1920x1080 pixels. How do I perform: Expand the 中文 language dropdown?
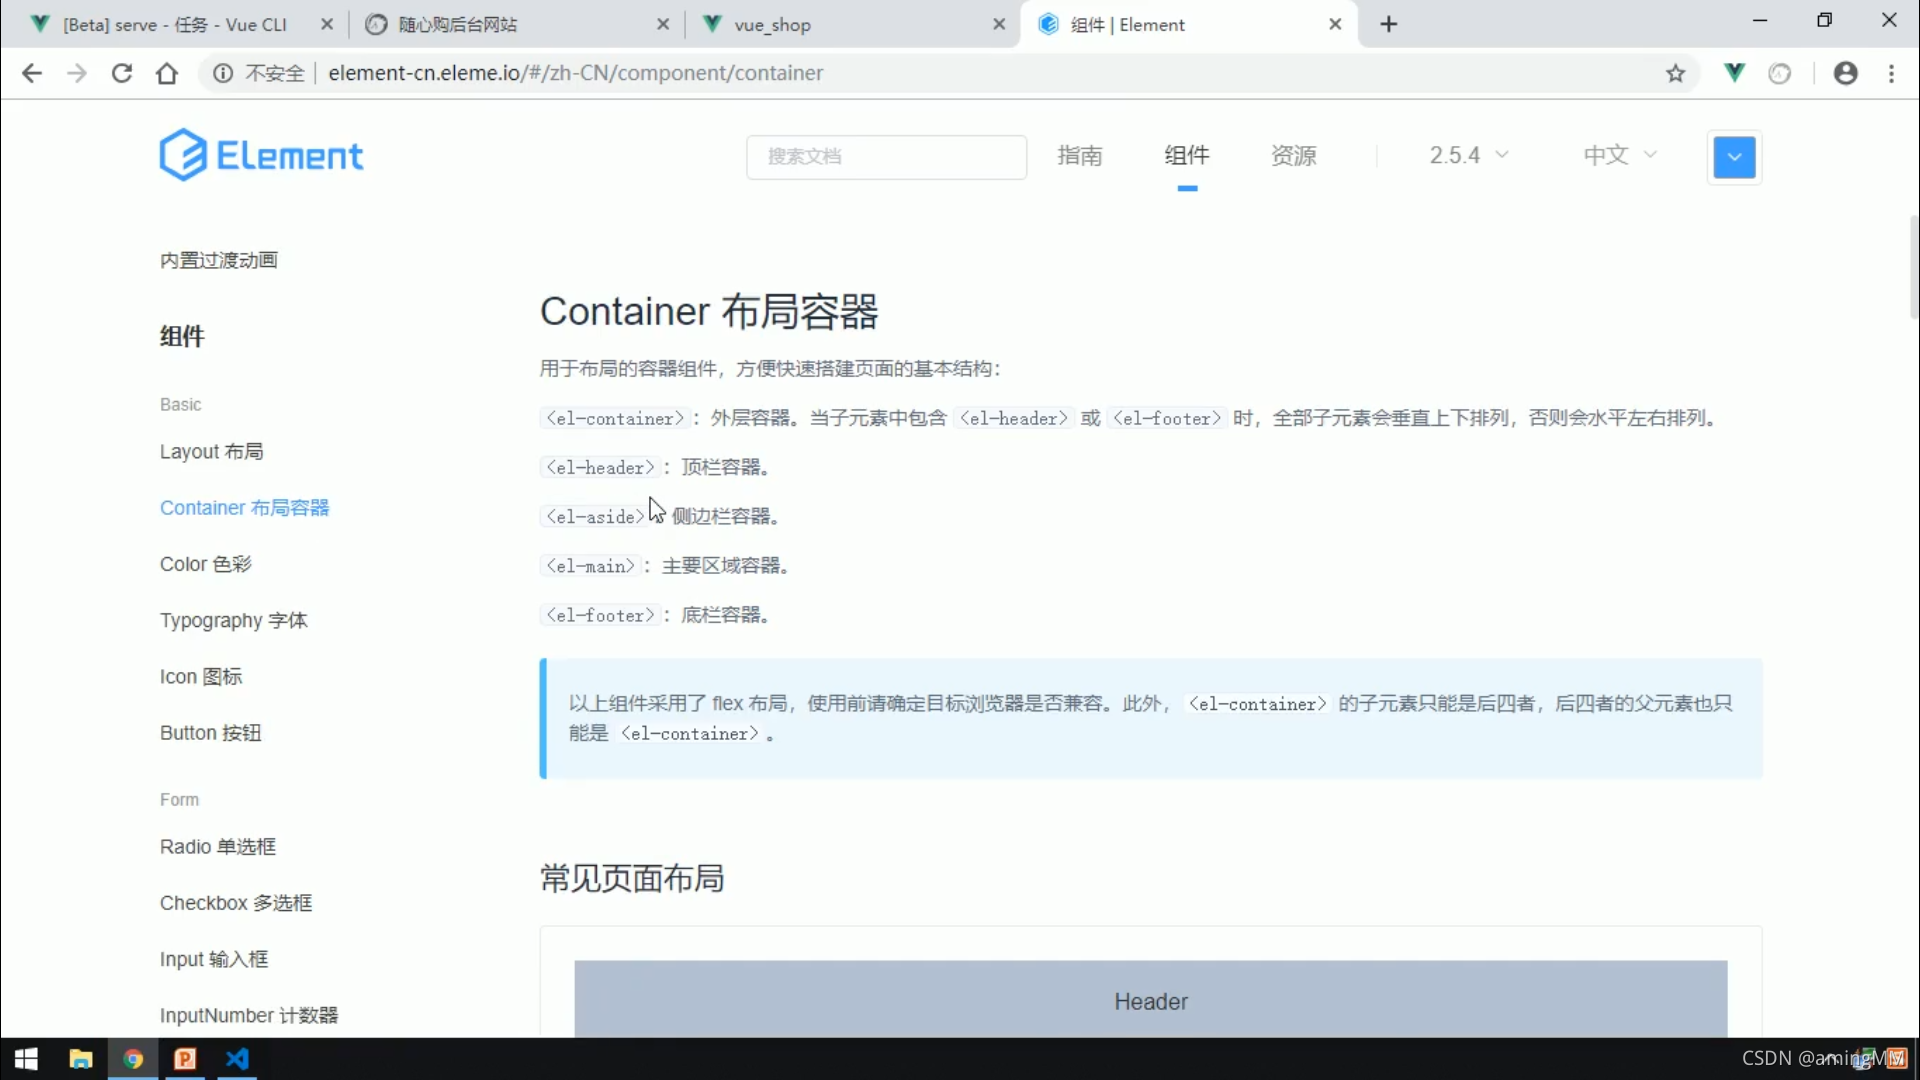(x=1620, y=155)
